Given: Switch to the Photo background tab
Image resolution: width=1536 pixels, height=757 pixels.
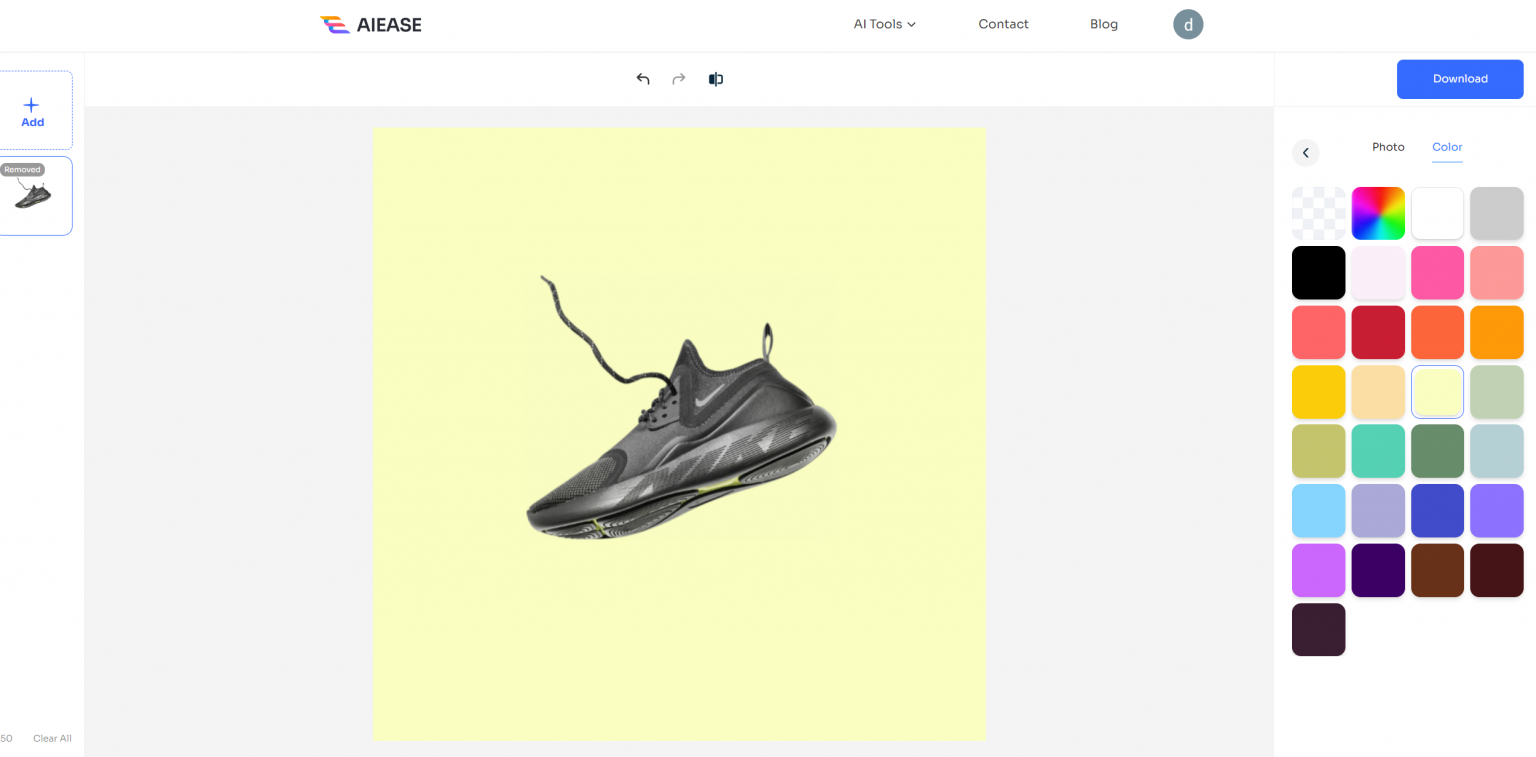Looking at the screenshot, I should point(1388,146).
